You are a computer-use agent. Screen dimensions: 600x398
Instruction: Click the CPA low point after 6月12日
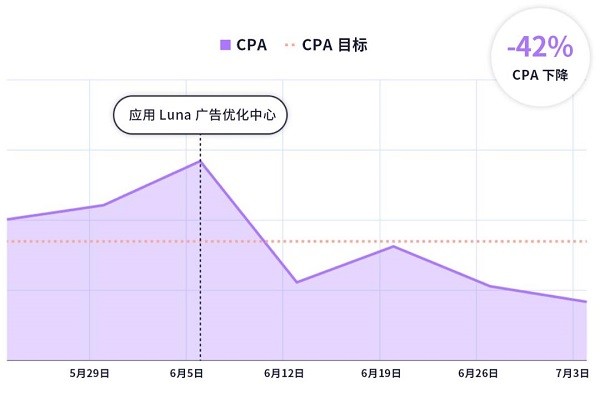(x=297, y=282)
